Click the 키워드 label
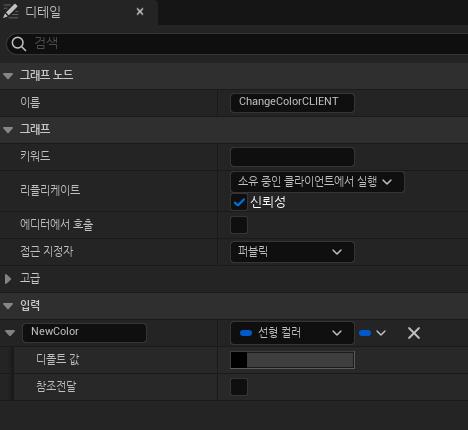Screen dimensions: 468x430 [35, 156]
